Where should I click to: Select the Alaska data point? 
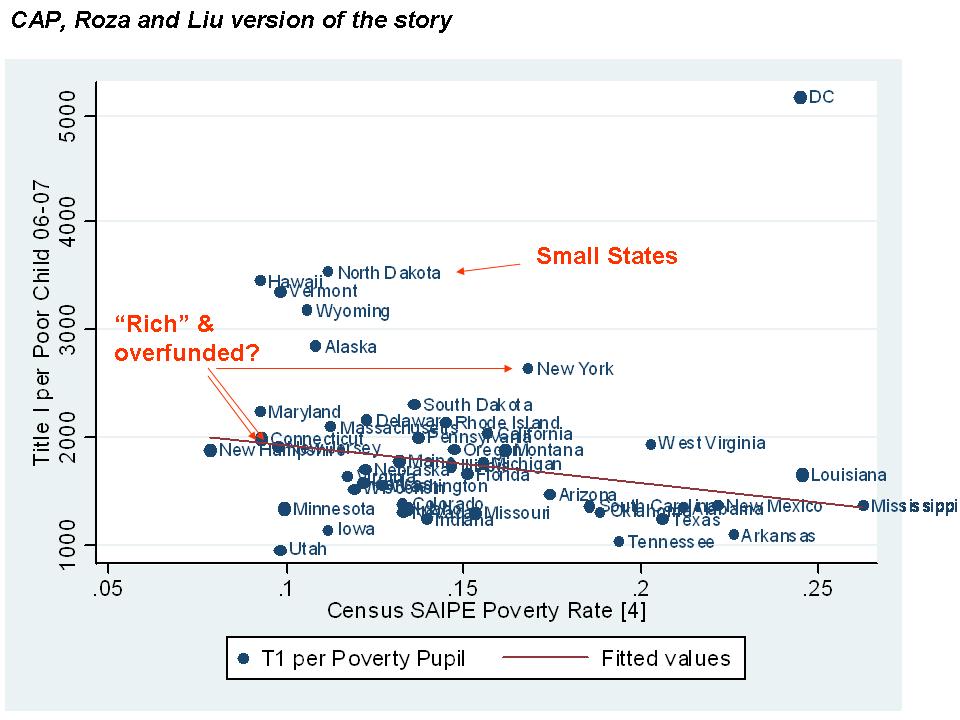click(x=315, y=346)
